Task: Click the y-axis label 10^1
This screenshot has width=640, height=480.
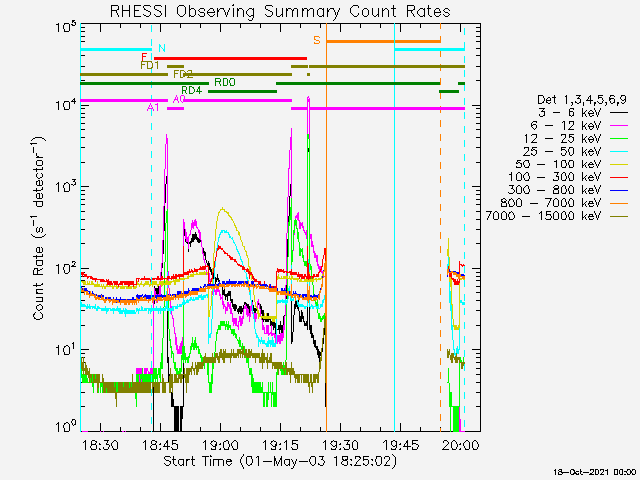Action: click(66, 349)
